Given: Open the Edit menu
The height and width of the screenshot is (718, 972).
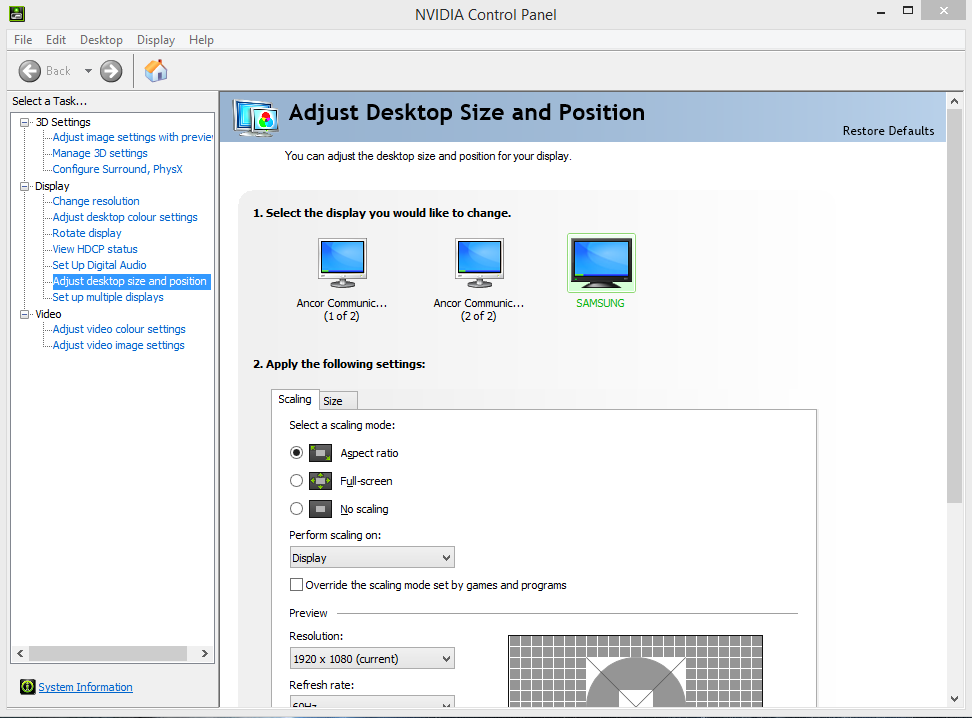Looking at the screenshot, I should coord(56,40).
